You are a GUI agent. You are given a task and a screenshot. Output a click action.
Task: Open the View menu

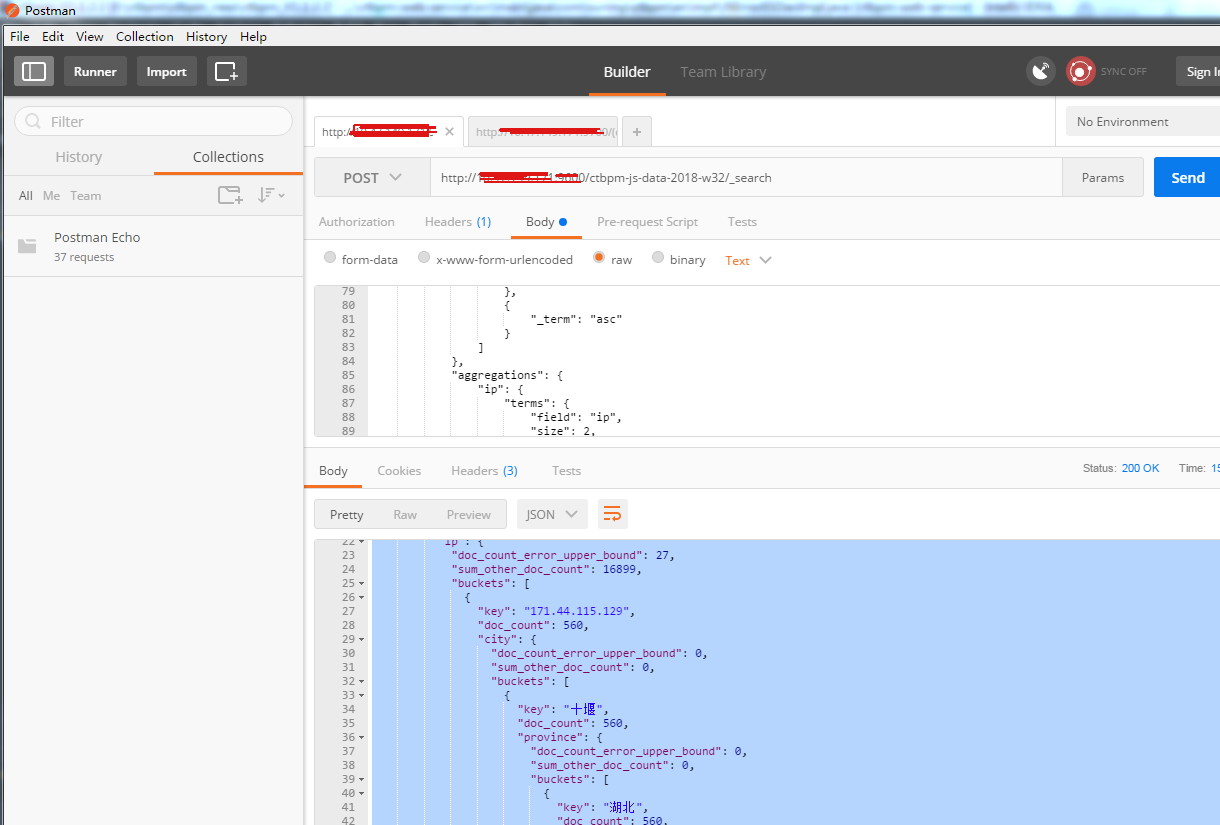[x=89, y=36]
